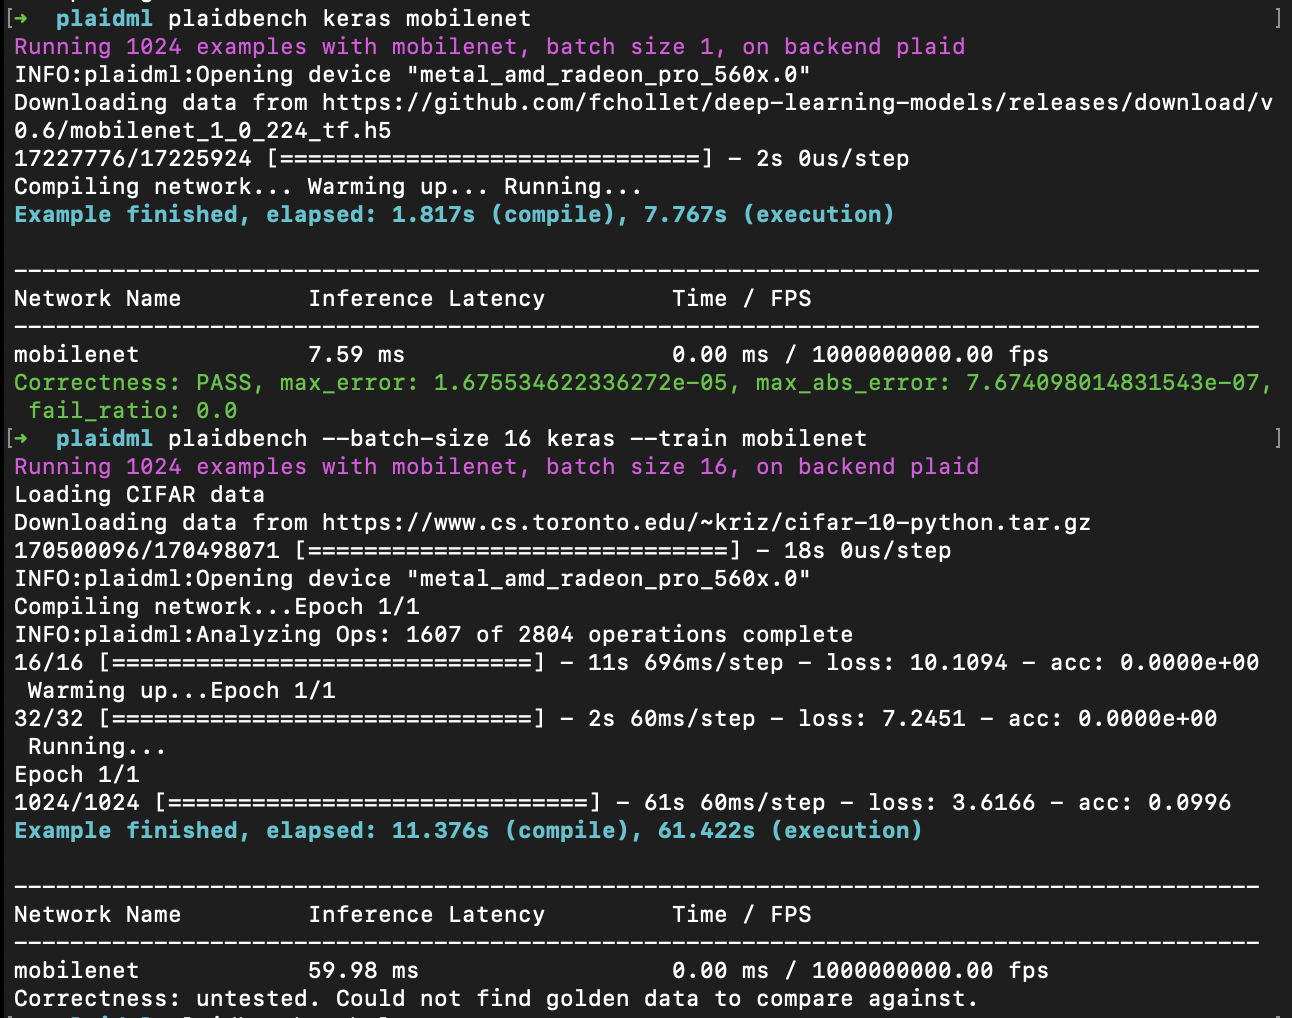This screenshot has height=1018, width=1292.
Task: Click the first 'INFO:plaidml:Opening device' line
Action: pyautogui.click(x=412, y=74)
